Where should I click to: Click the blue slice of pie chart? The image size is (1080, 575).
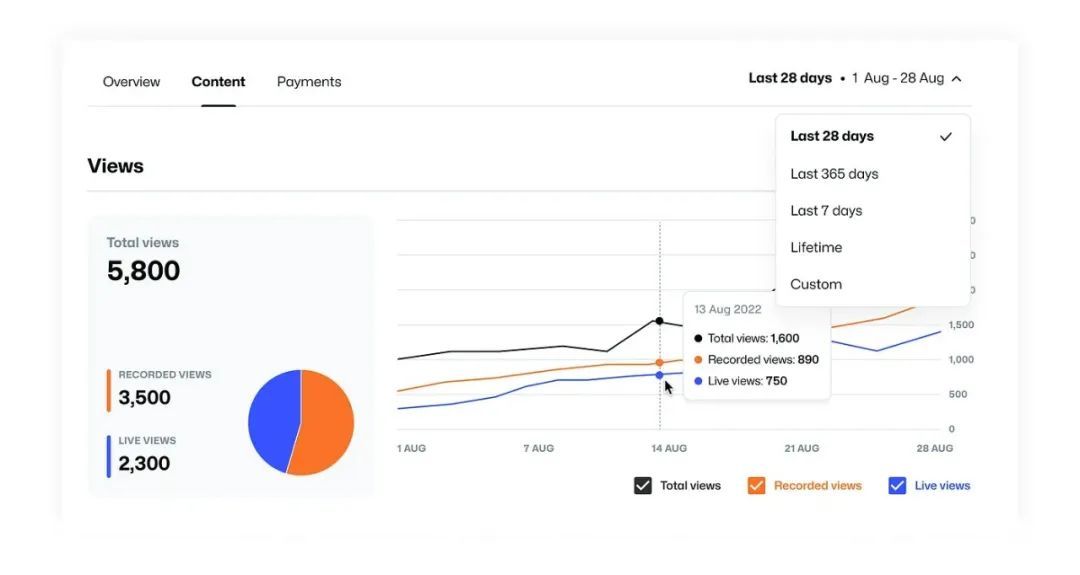[272, 420]
